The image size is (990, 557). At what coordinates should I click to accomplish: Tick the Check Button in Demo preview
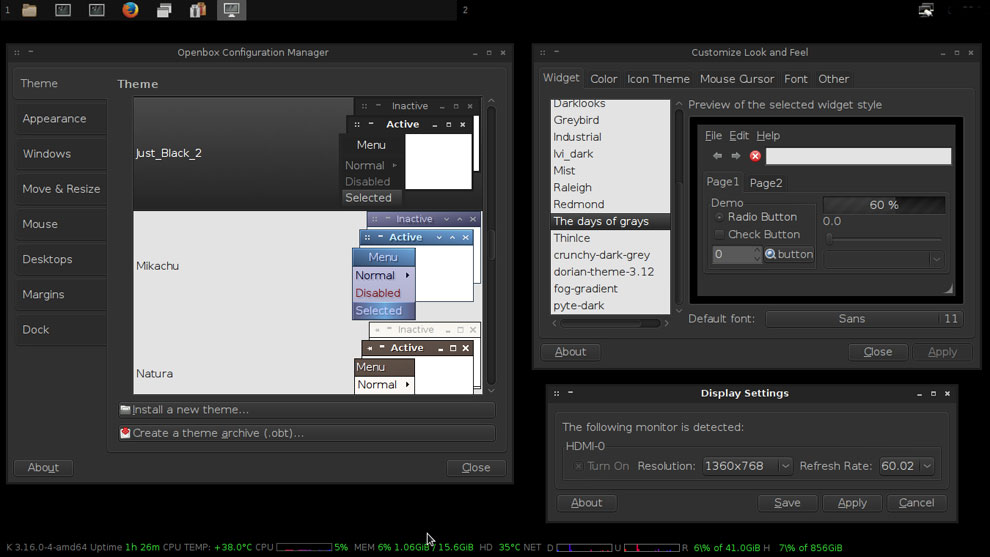click(x=719, y=234)
